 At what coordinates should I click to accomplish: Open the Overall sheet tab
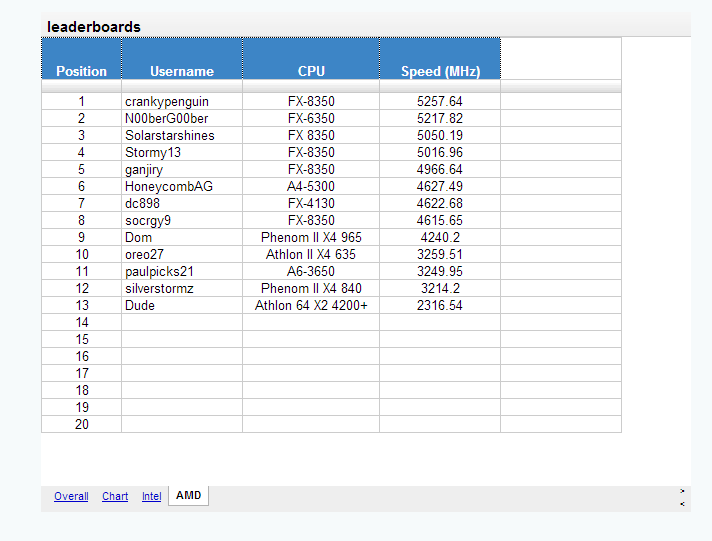(x=71, y=496)
